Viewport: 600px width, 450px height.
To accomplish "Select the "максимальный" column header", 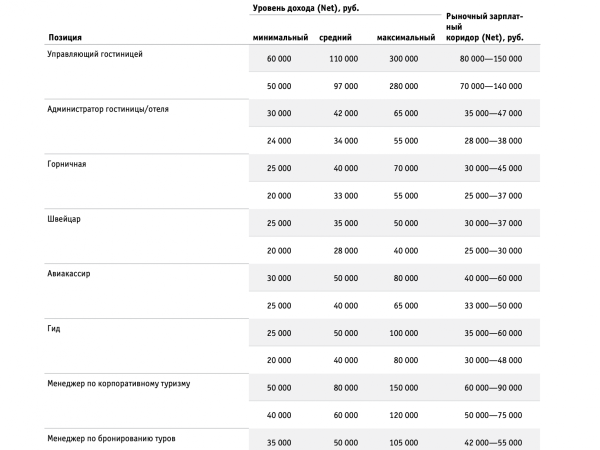I will (x=405, y=37).
